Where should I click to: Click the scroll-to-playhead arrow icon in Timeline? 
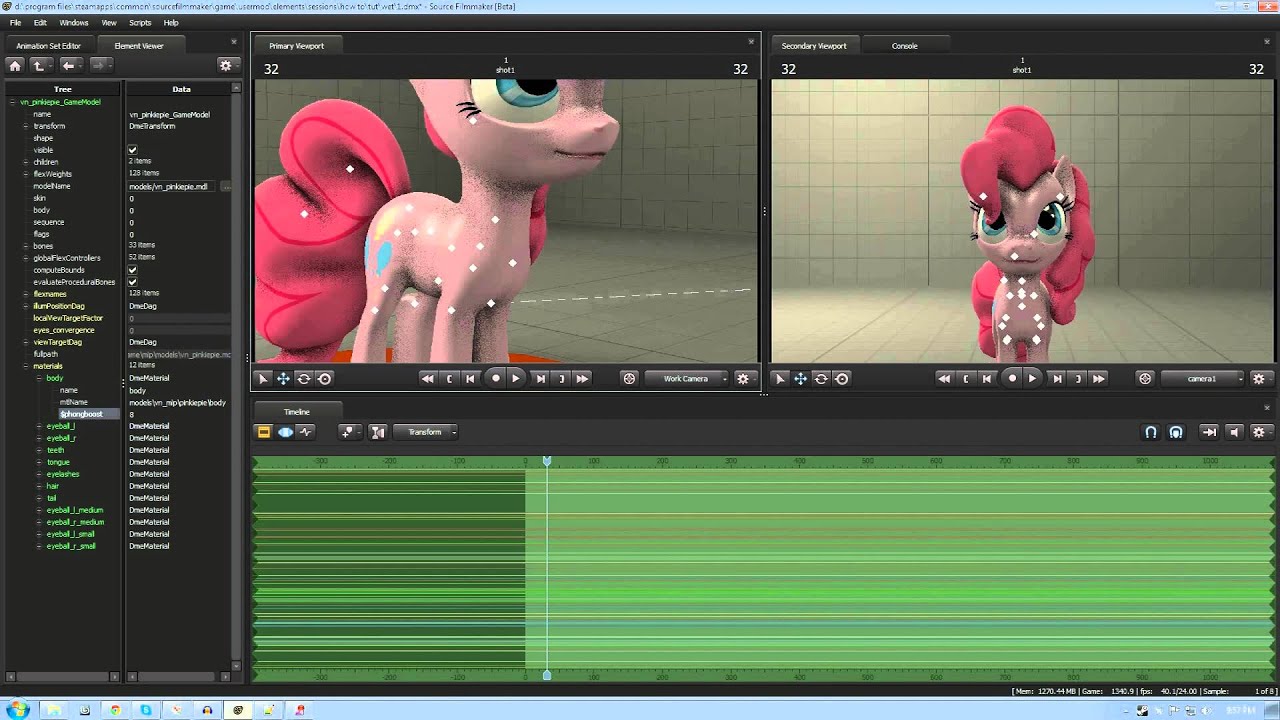tap(1209, 432)
